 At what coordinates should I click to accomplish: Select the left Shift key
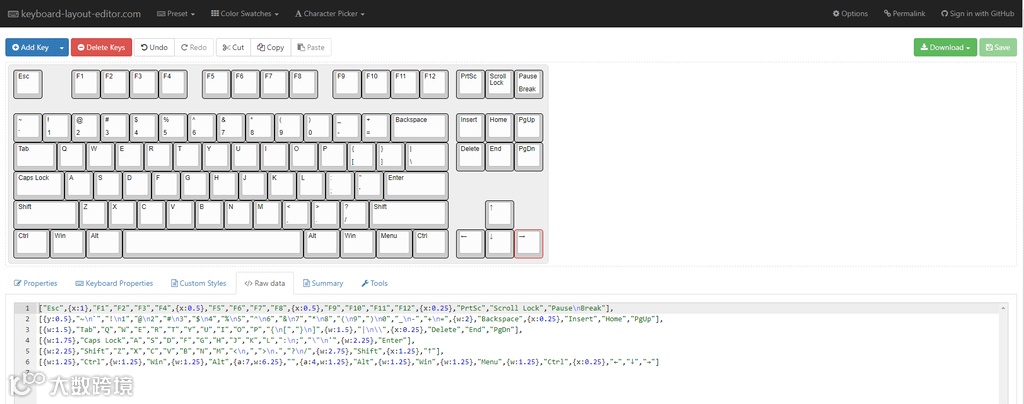[46, 214]
